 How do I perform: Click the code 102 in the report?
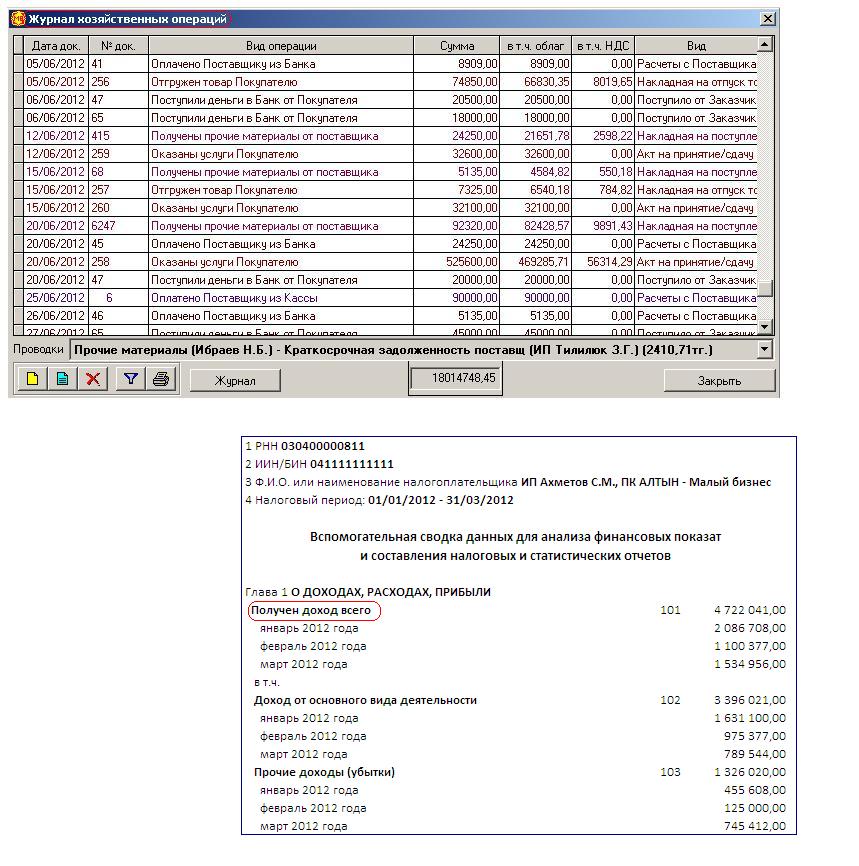click(670, 700)
